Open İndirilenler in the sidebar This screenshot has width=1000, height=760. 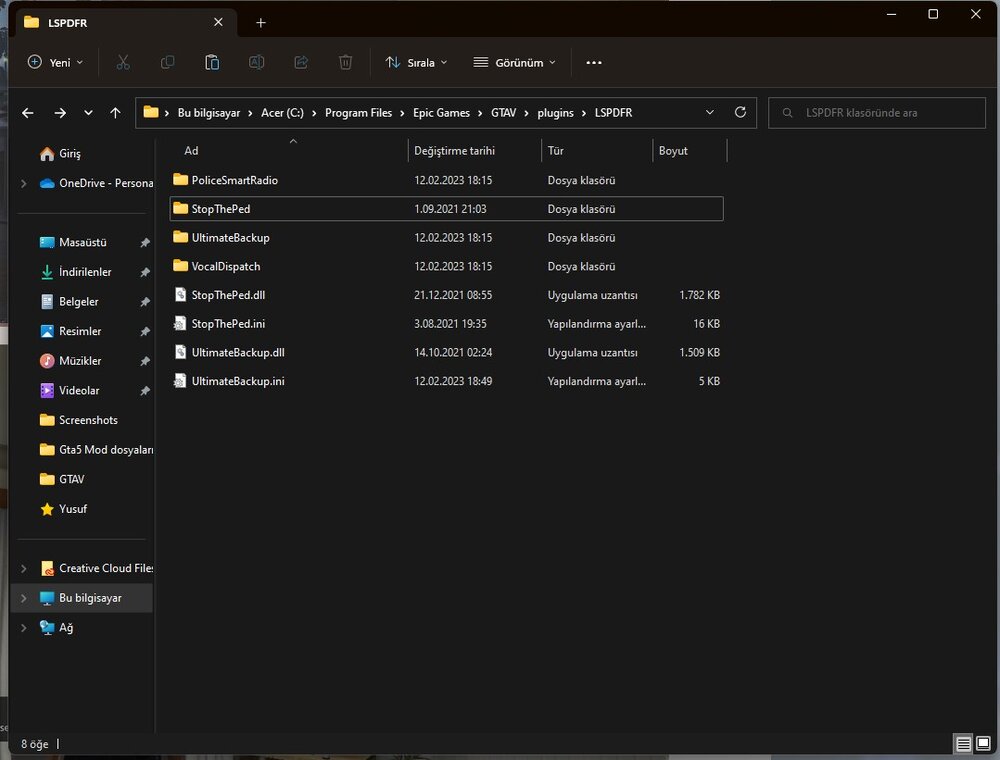point(85,272)
